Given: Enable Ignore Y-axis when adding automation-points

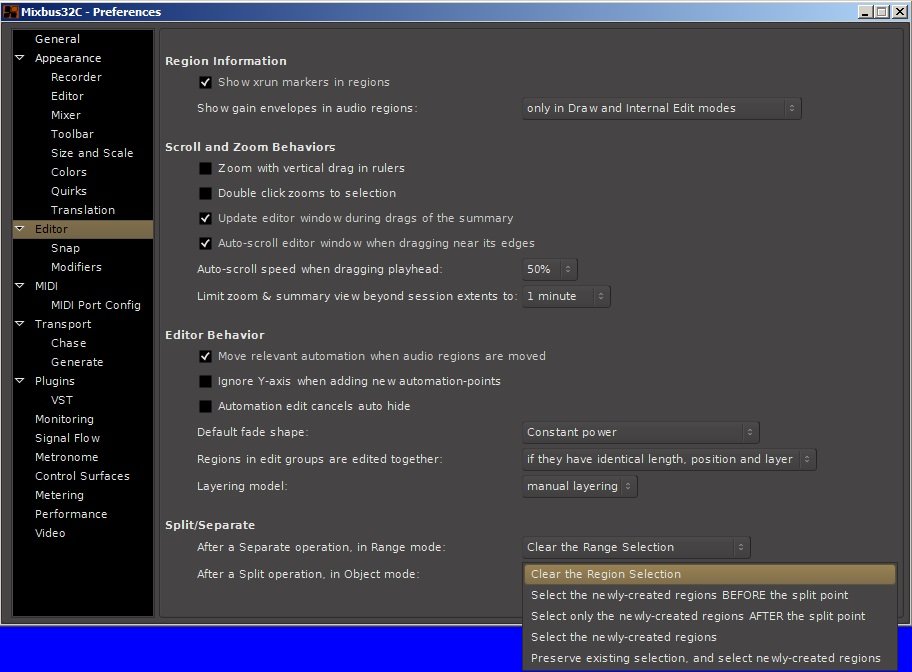Looking at the screenshot, I should [205, 381].
